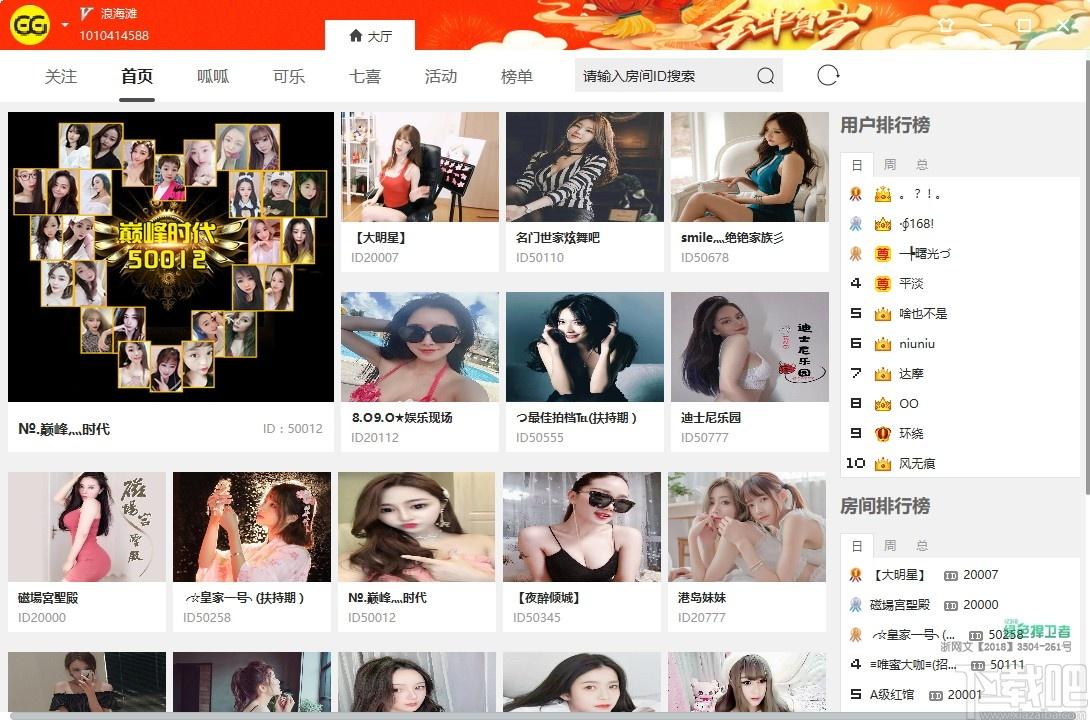Refresh the page using the circular arrow icon
The image size is (1090, 720).
828,75
